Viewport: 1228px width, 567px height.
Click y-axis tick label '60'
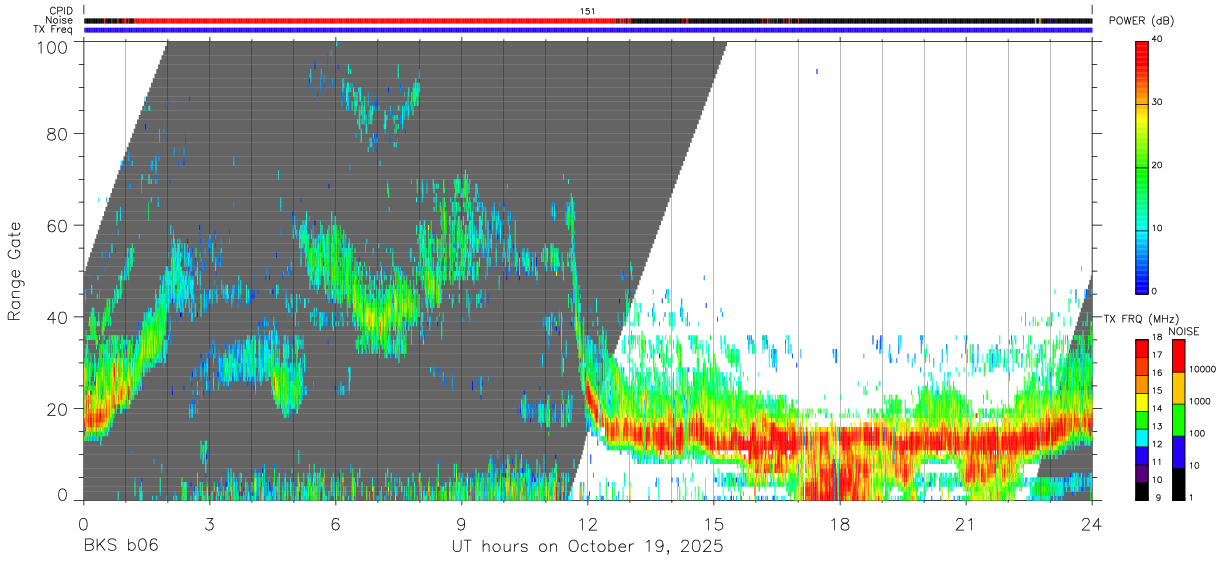(59, 225)
